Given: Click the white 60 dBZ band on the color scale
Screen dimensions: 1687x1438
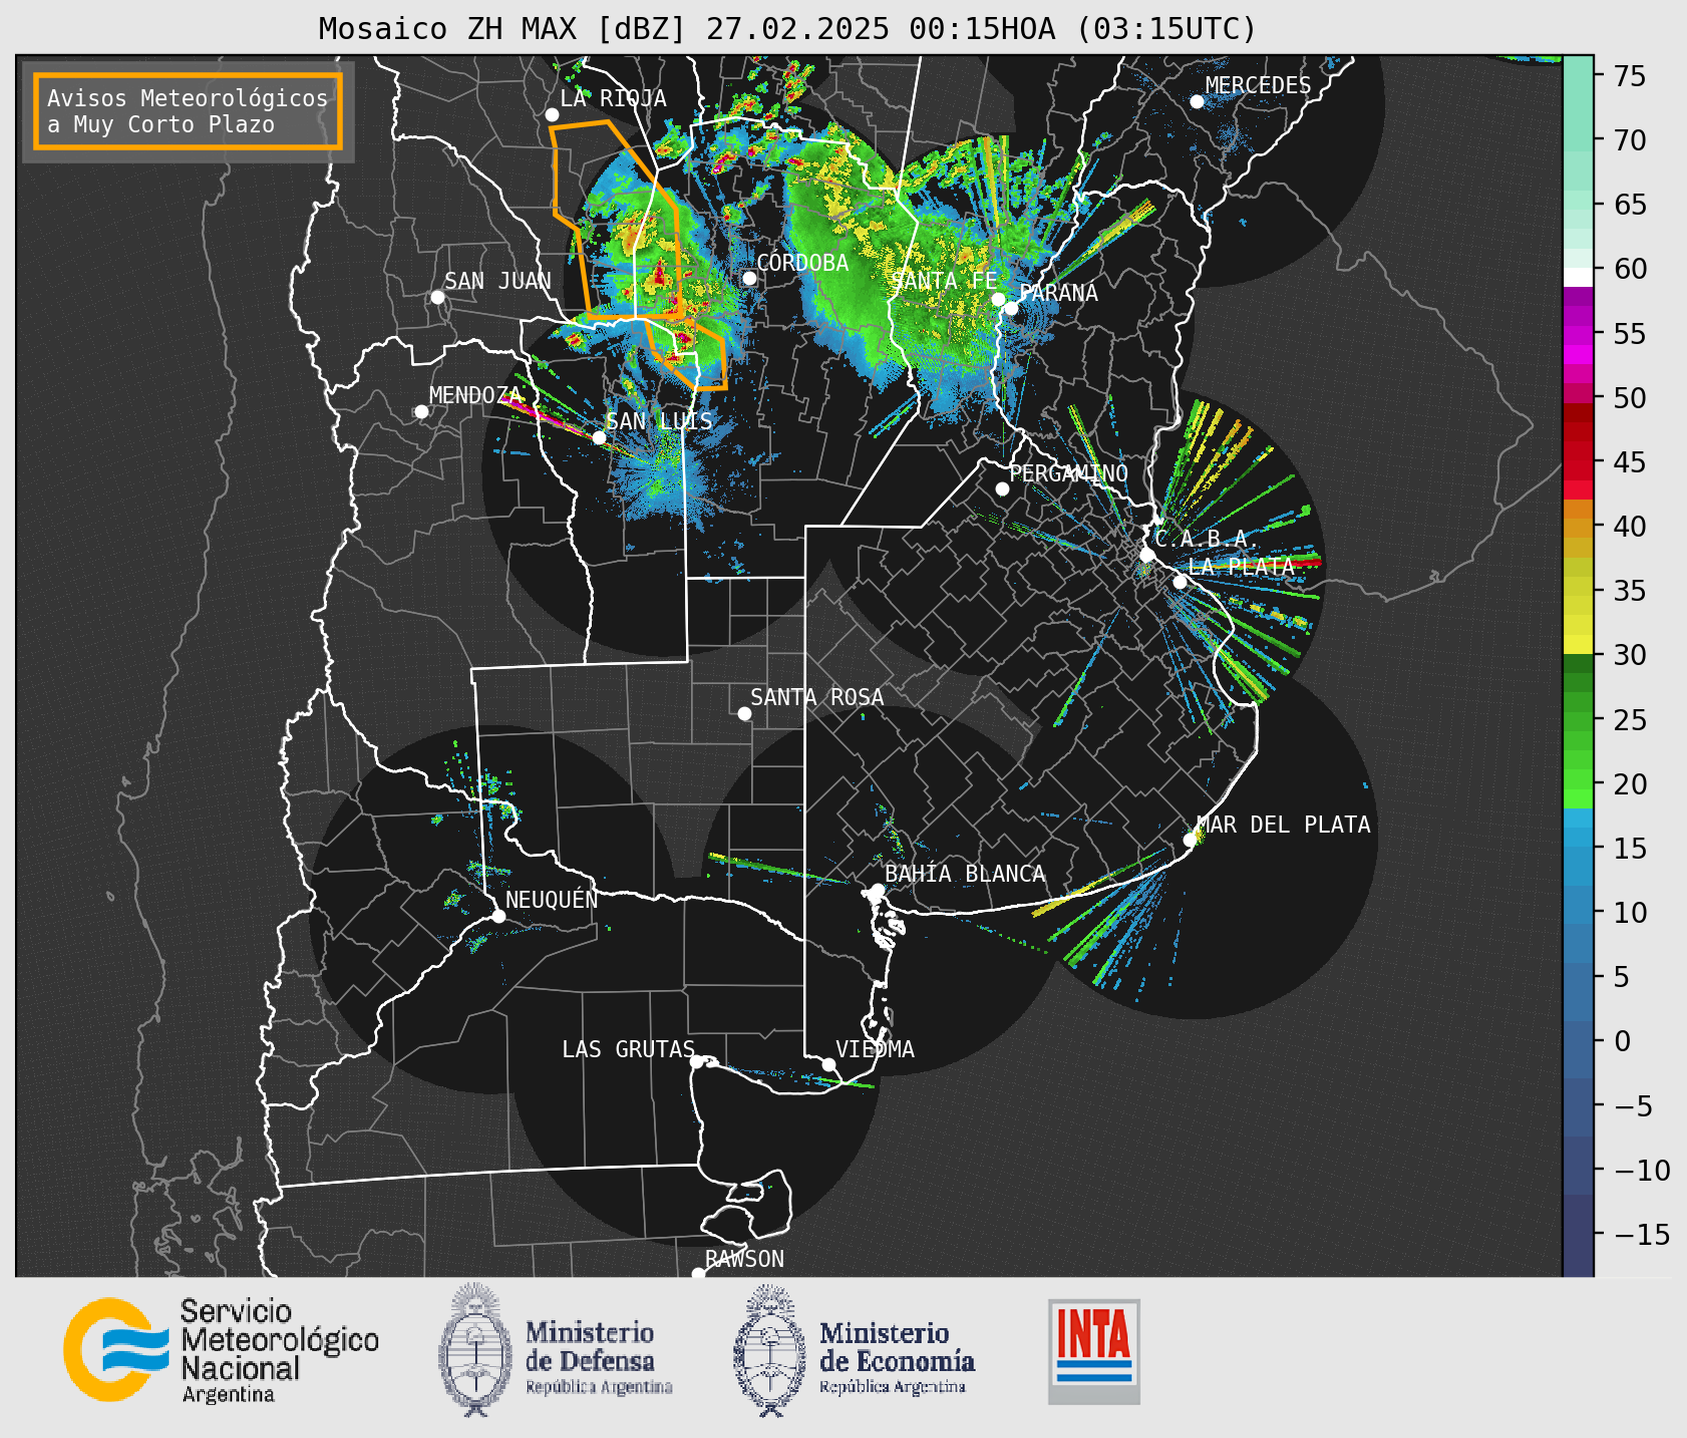Looking at the screenshot, I should 1578,277.
